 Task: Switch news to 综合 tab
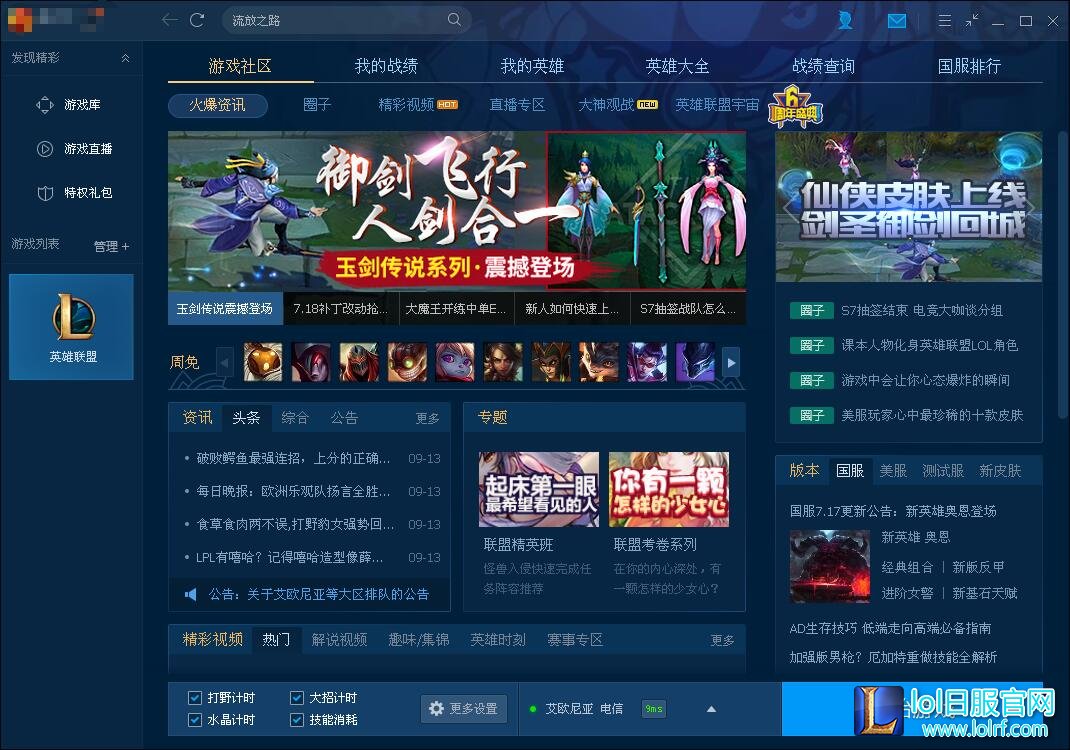point(295,418)
